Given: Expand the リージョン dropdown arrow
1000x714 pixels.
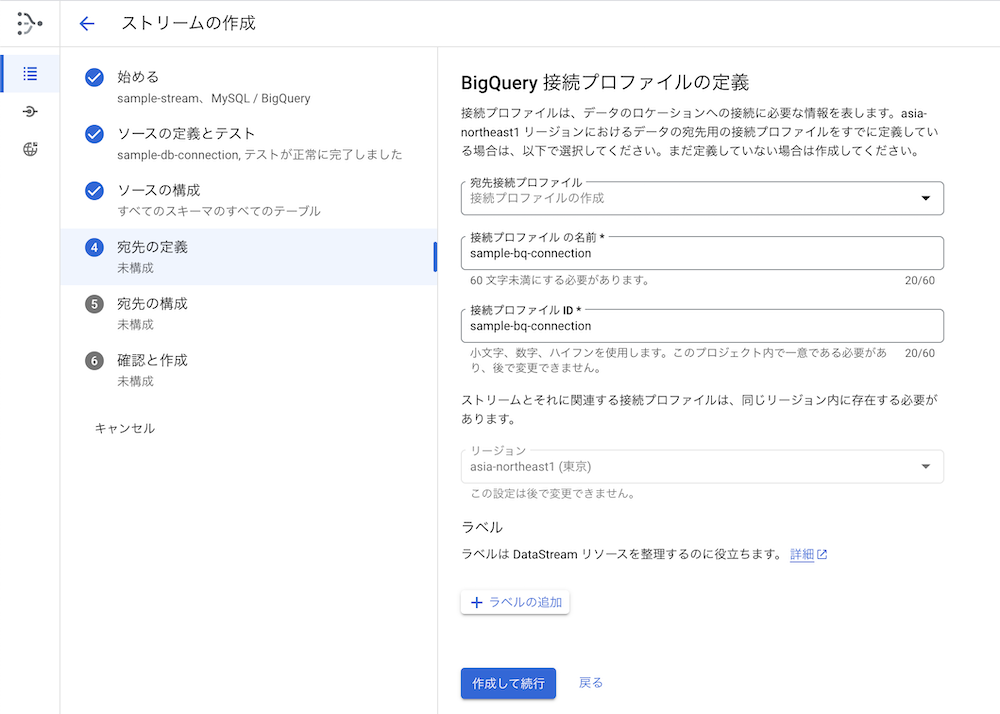Looking at the screenshot, I should click(x=925, y=467).
